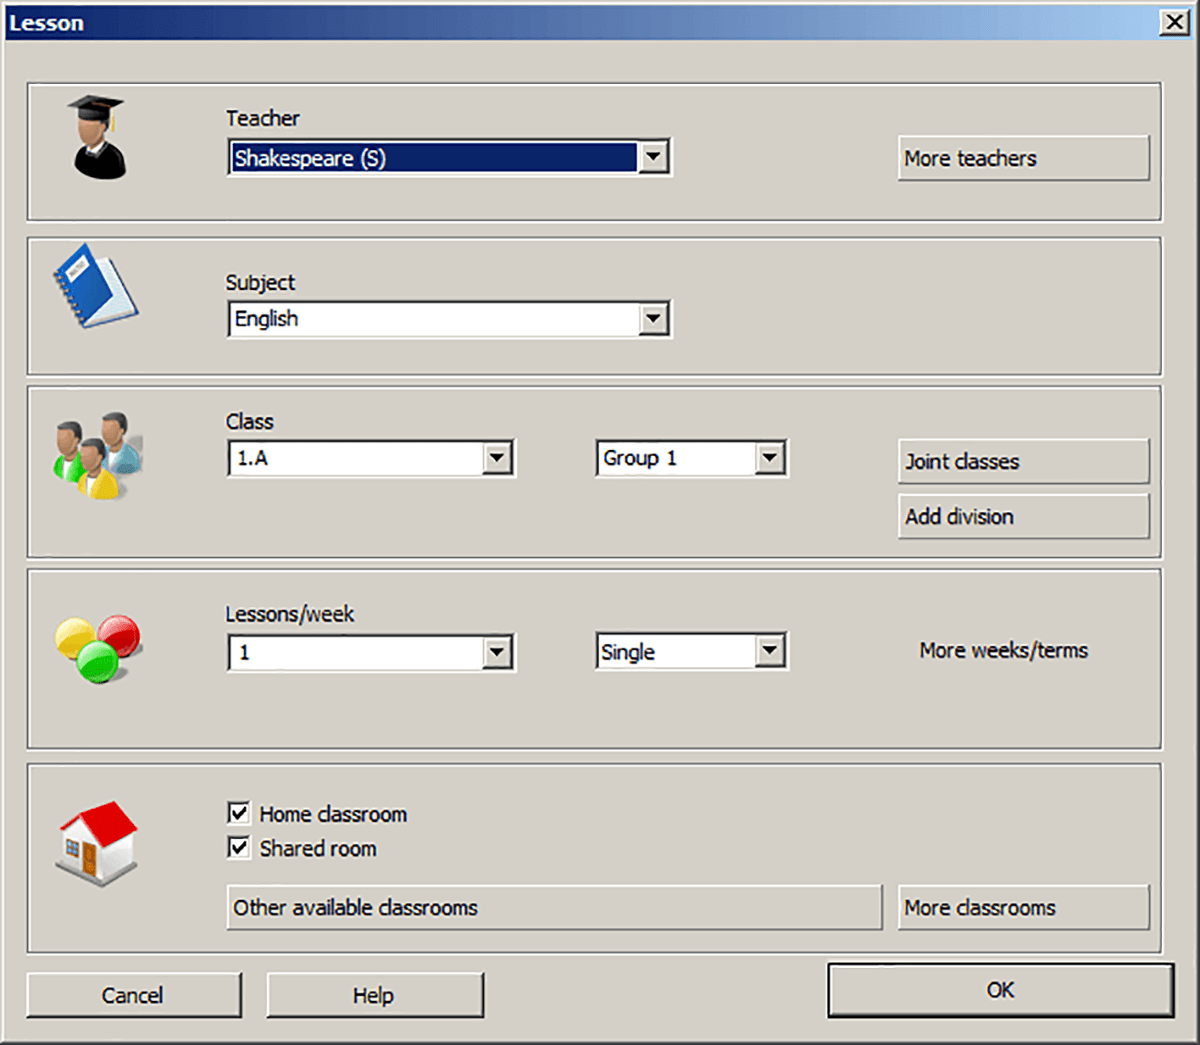
Task: Click the colored balls lessons icon
Action: [98, 649]
